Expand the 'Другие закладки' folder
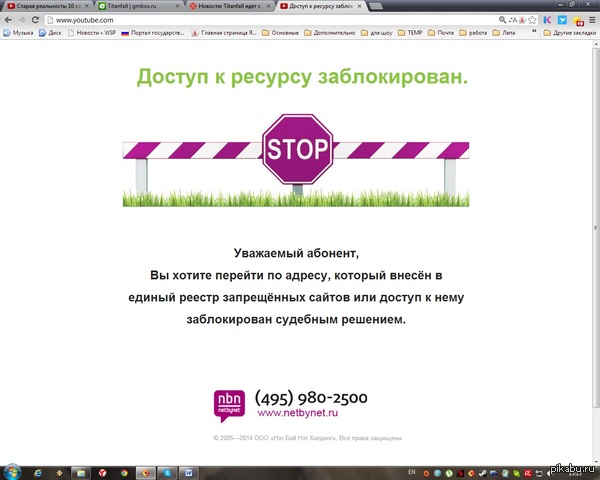Viewport: 600px width, 480px height. tap(570, 33)
